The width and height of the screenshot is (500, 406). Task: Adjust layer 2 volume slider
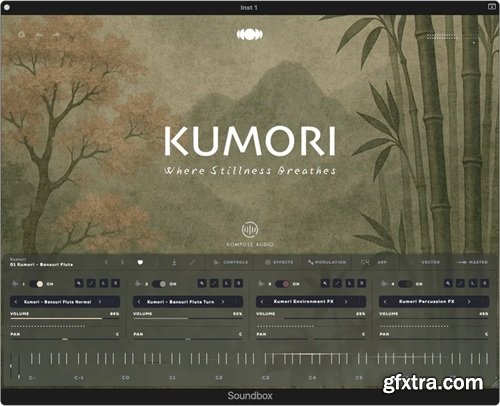(x=188, y=319)
